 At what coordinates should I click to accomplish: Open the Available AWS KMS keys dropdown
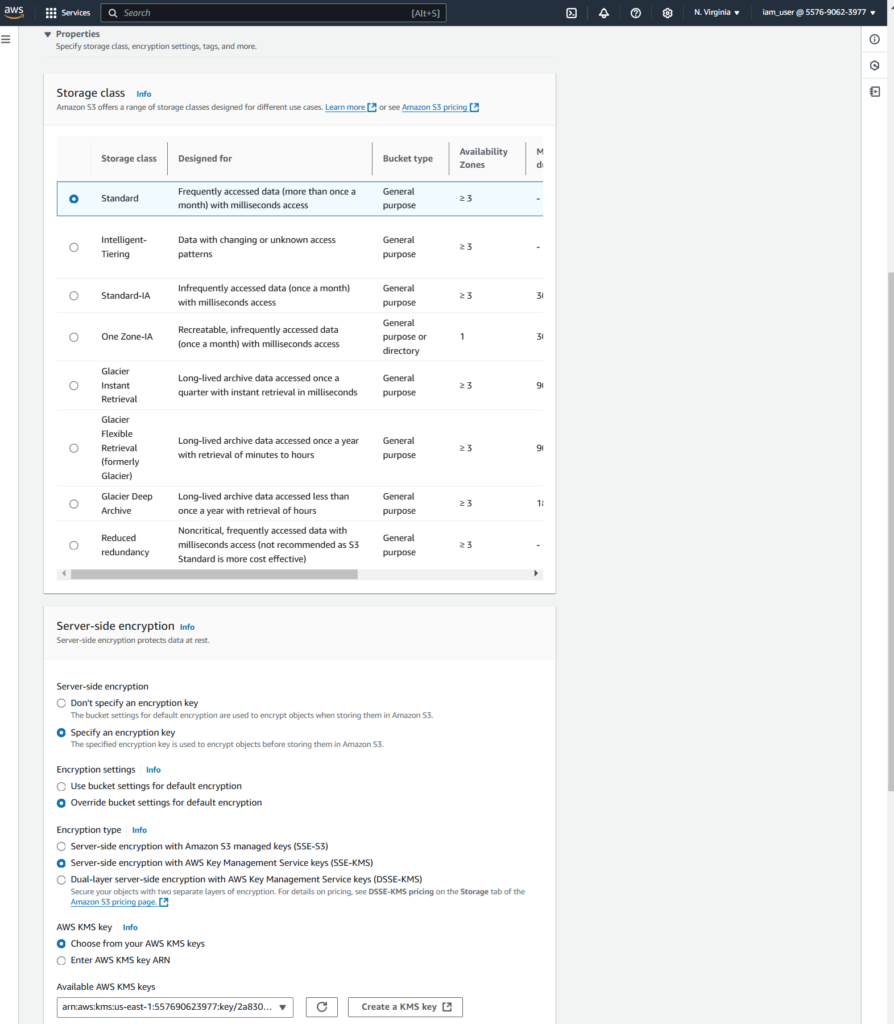[x=175, y=1007]
